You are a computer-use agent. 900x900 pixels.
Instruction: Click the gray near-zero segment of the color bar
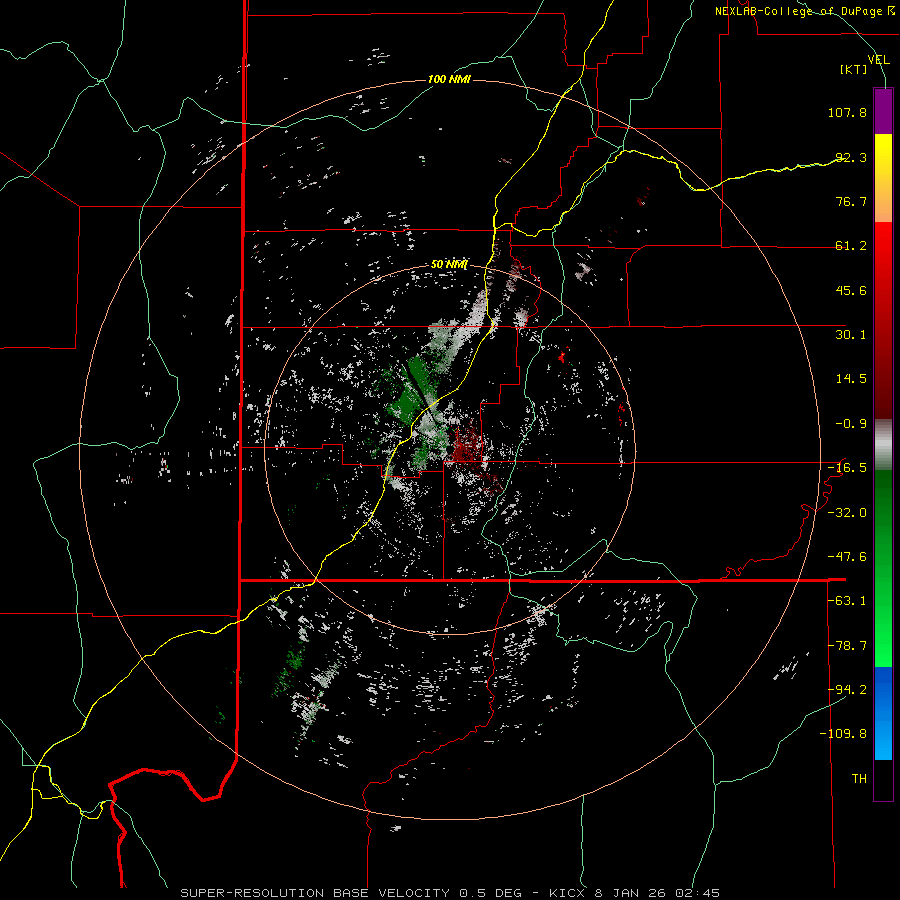pyautogui.click(x=883, y=445)
